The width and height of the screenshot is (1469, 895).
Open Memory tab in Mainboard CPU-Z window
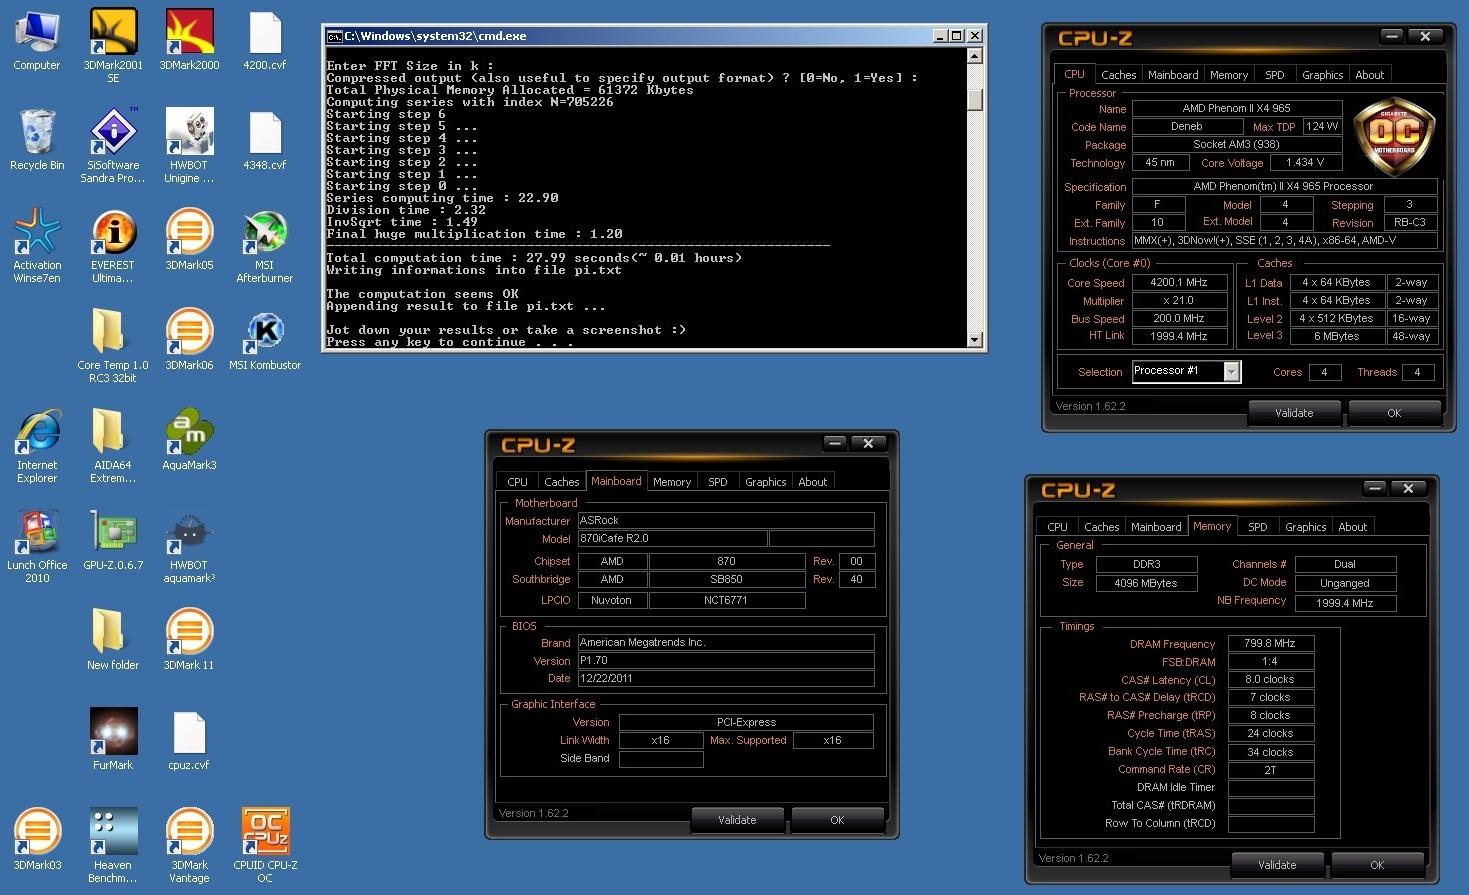(672, 482)
